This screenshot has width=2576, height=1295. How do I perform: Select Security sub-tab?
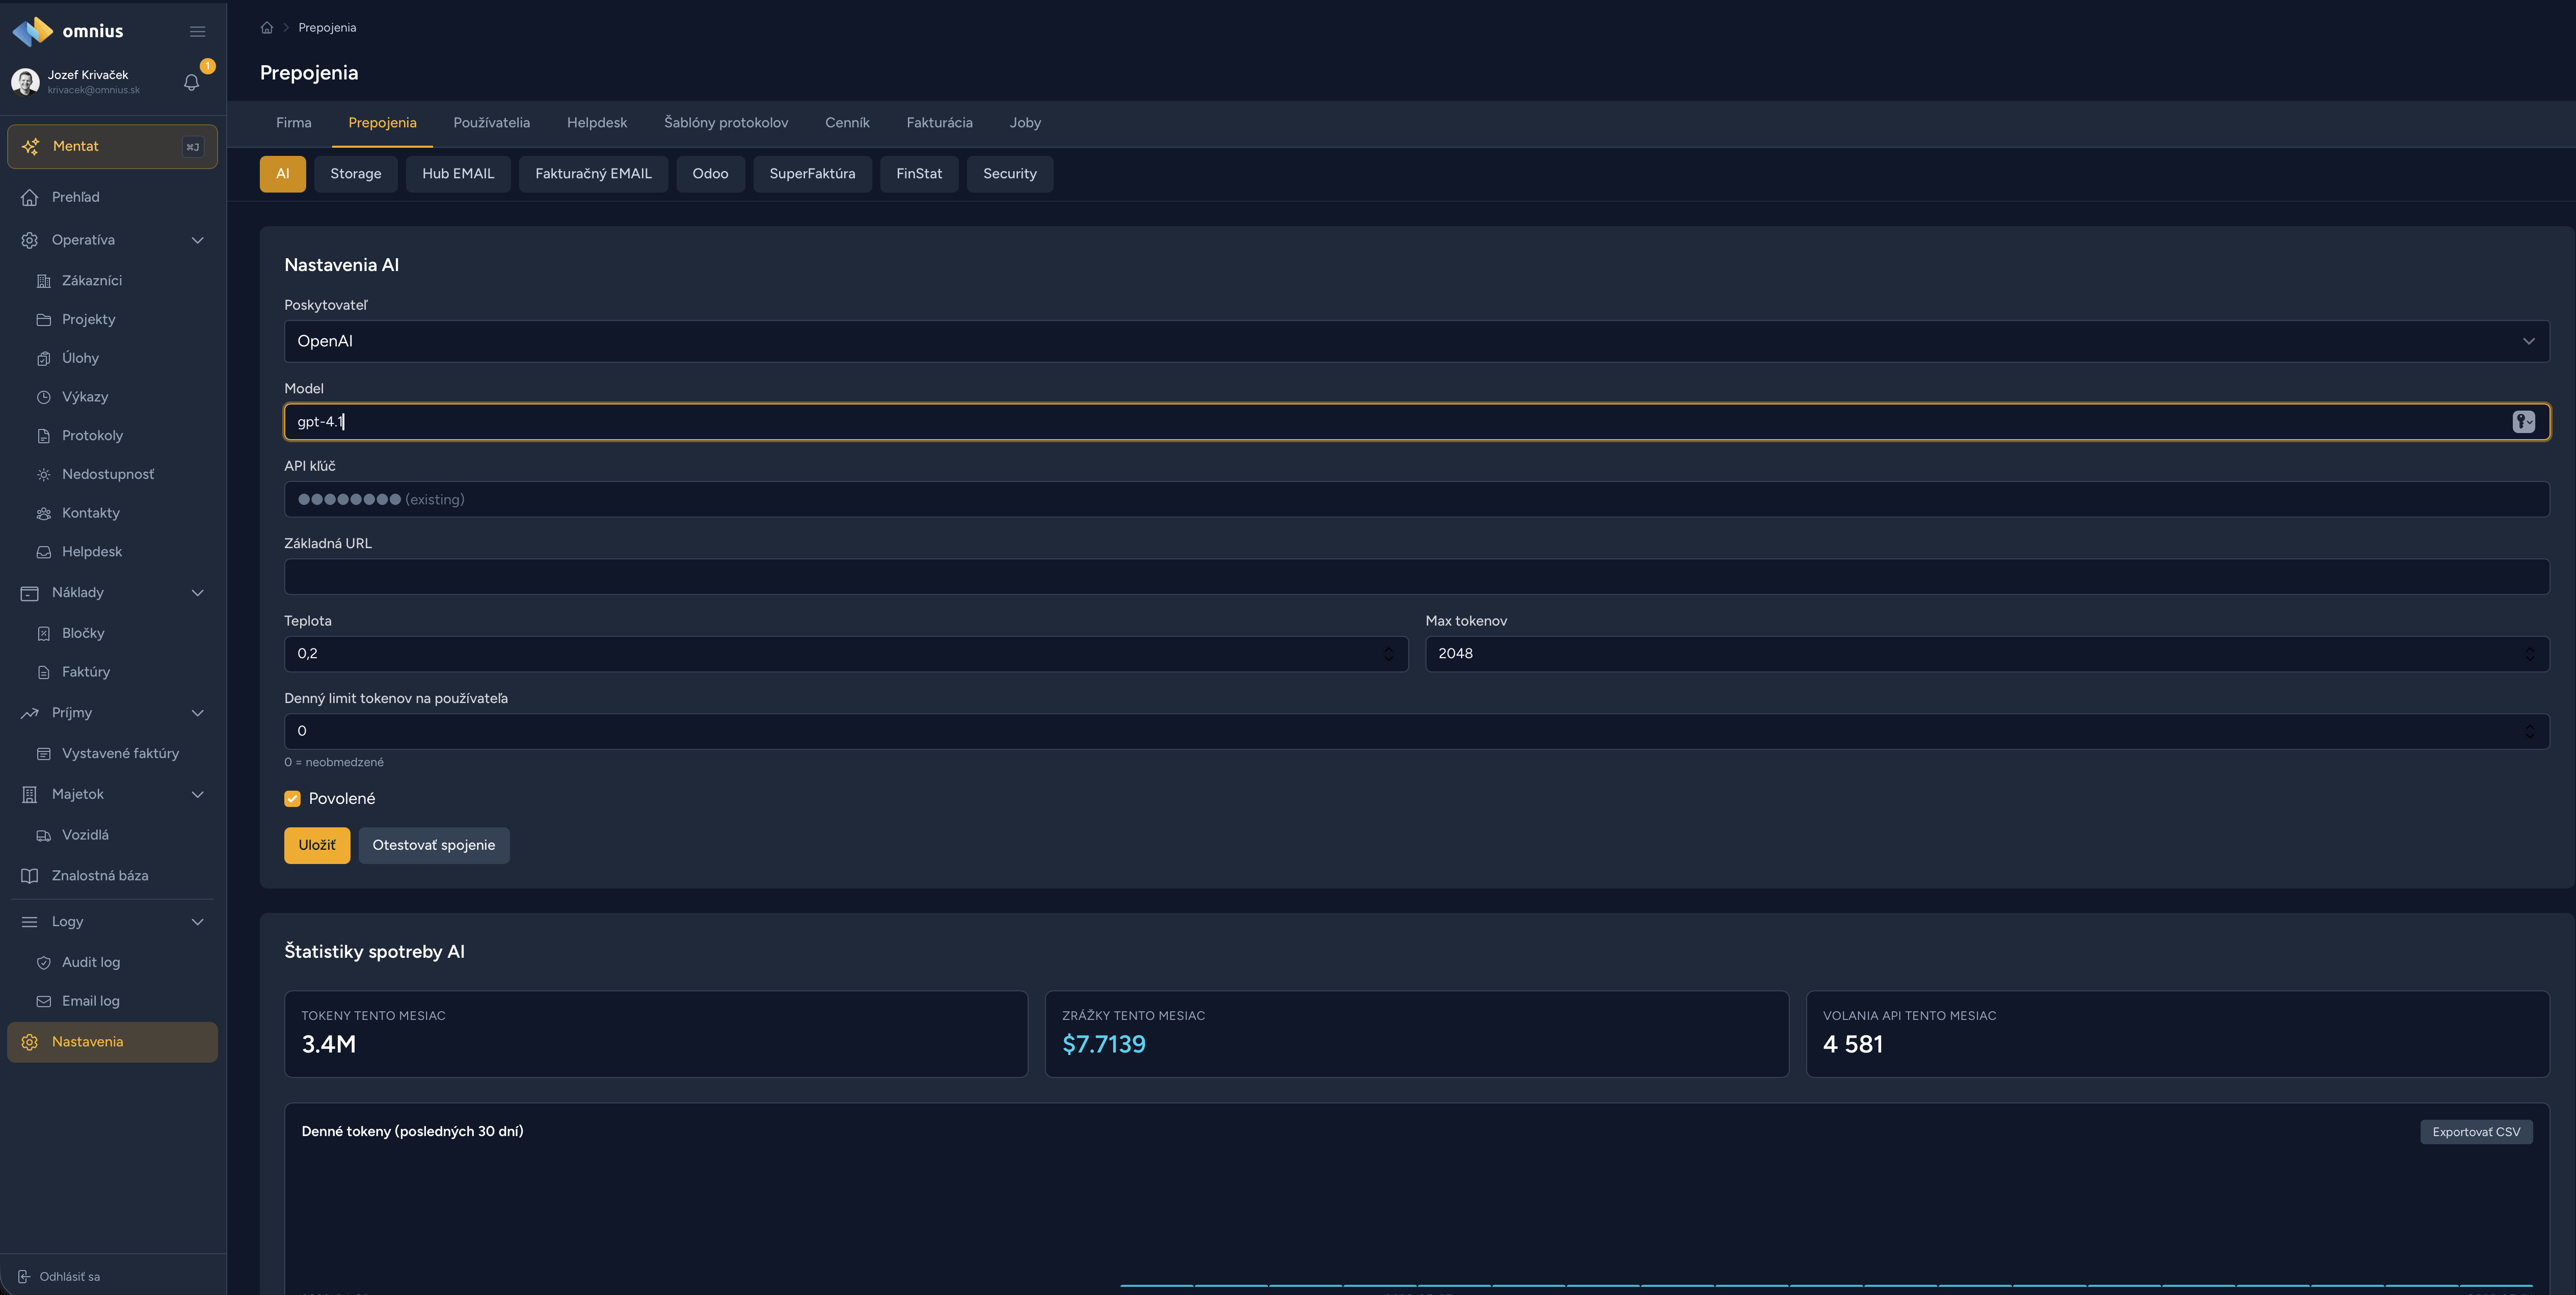click(1010, 174)
